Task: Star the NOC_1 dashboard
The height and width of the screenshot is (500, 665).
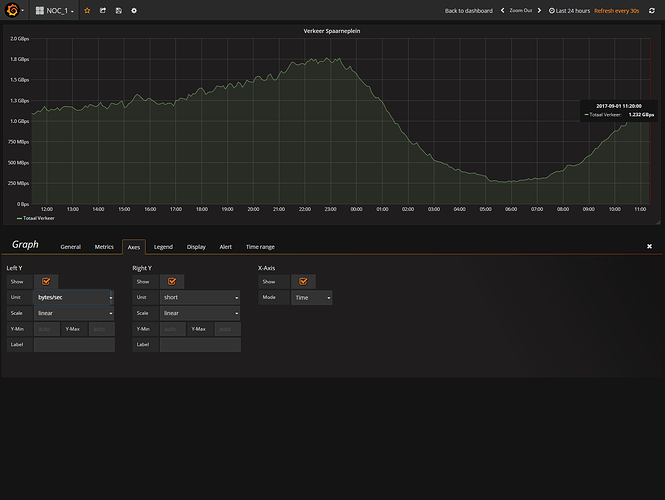Action: coord(87,10)
